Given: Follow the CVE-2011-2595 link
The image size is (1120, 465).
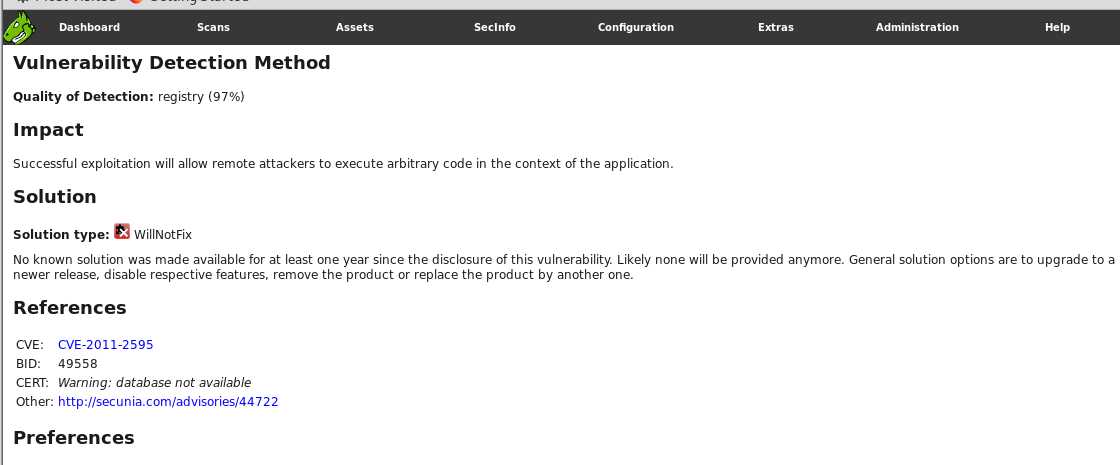Looking at the screenshot, I should [106, 345].
